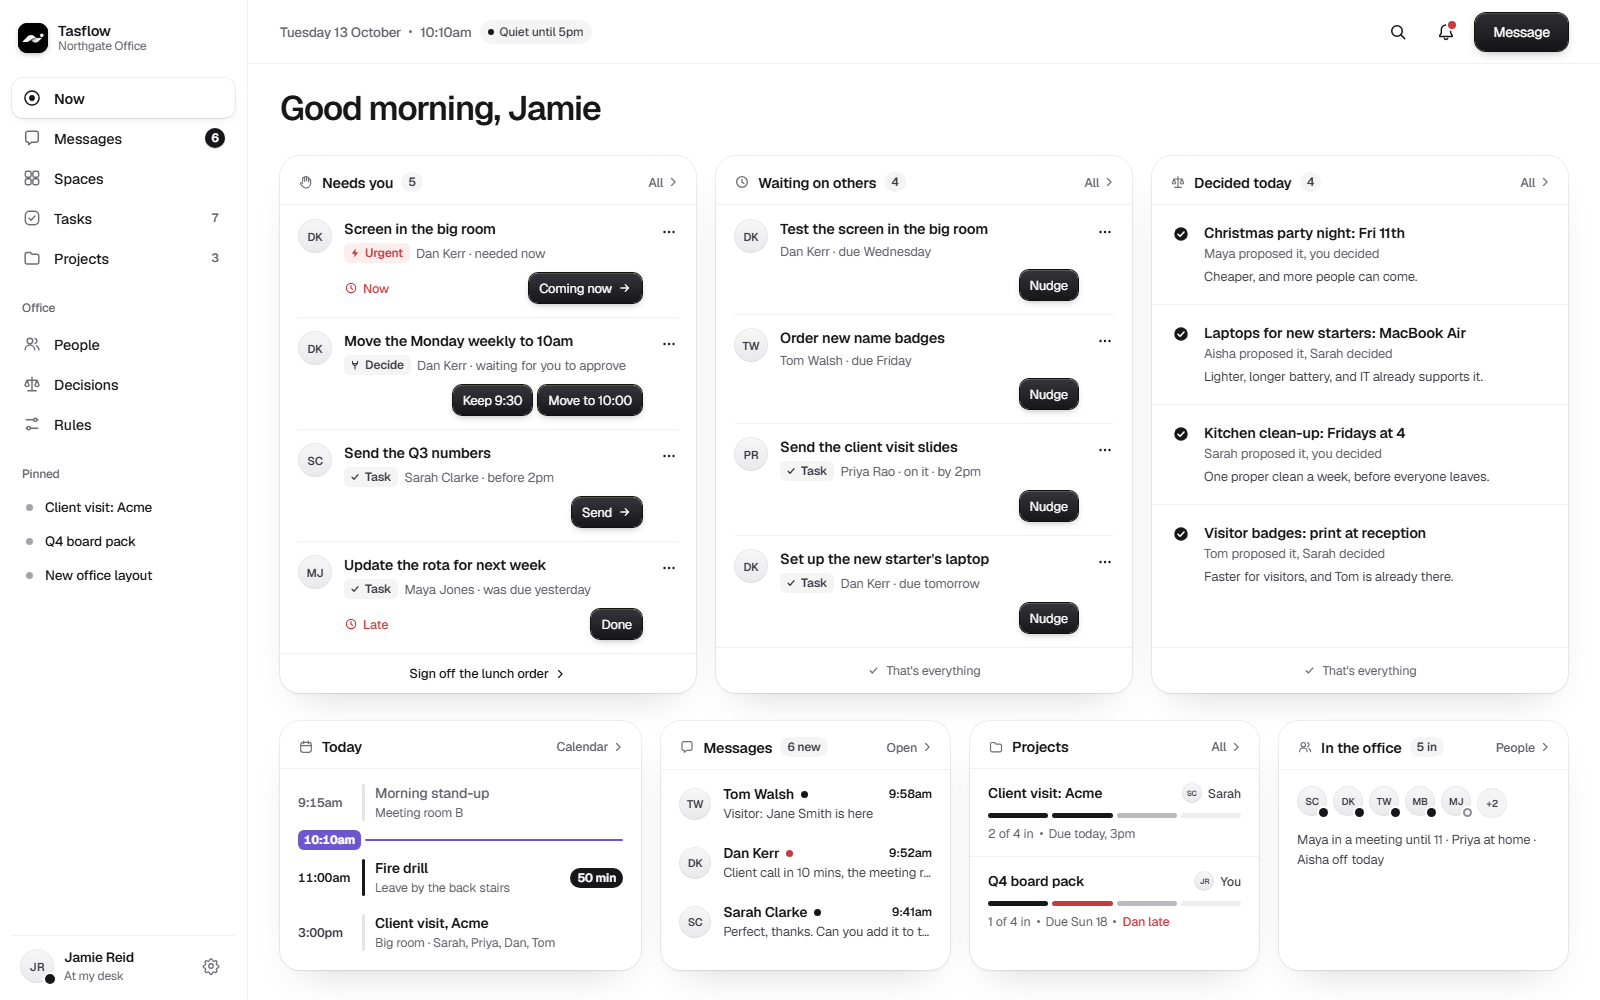Toggle check on Laptops for new starters decision
The image size is (1600, 1000).
click(1181, 333)
